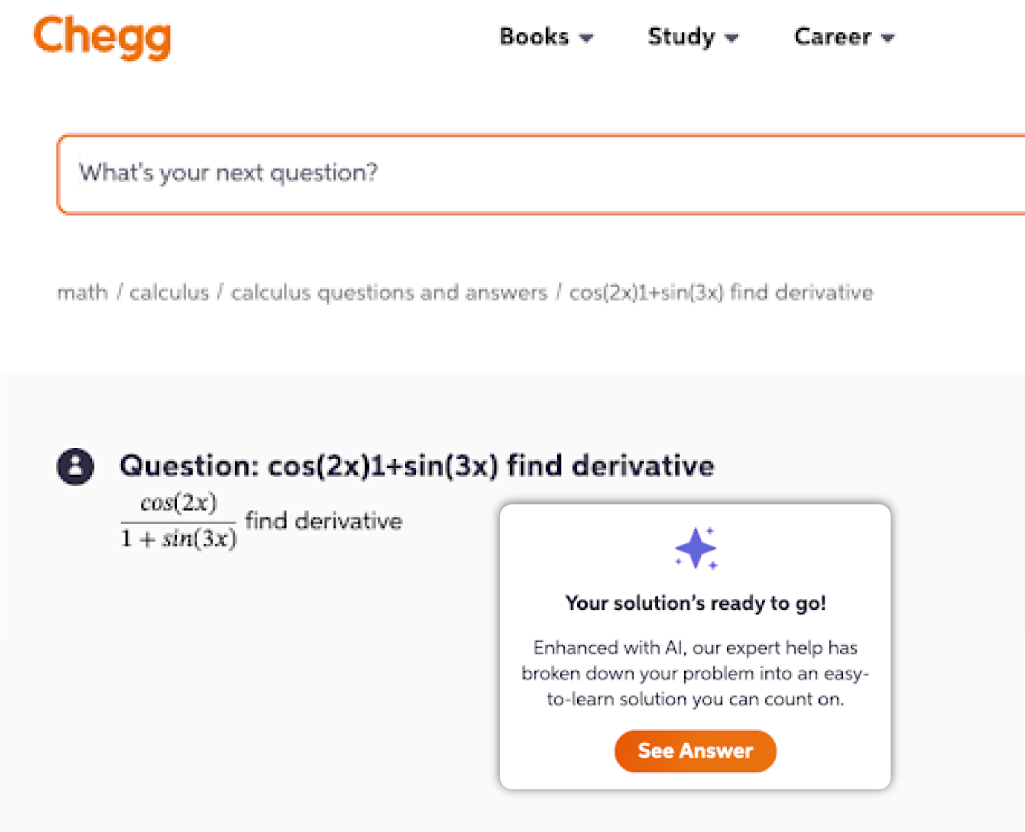
Task: Expand the Career dropdown arrow
Action: coord(888,39)
